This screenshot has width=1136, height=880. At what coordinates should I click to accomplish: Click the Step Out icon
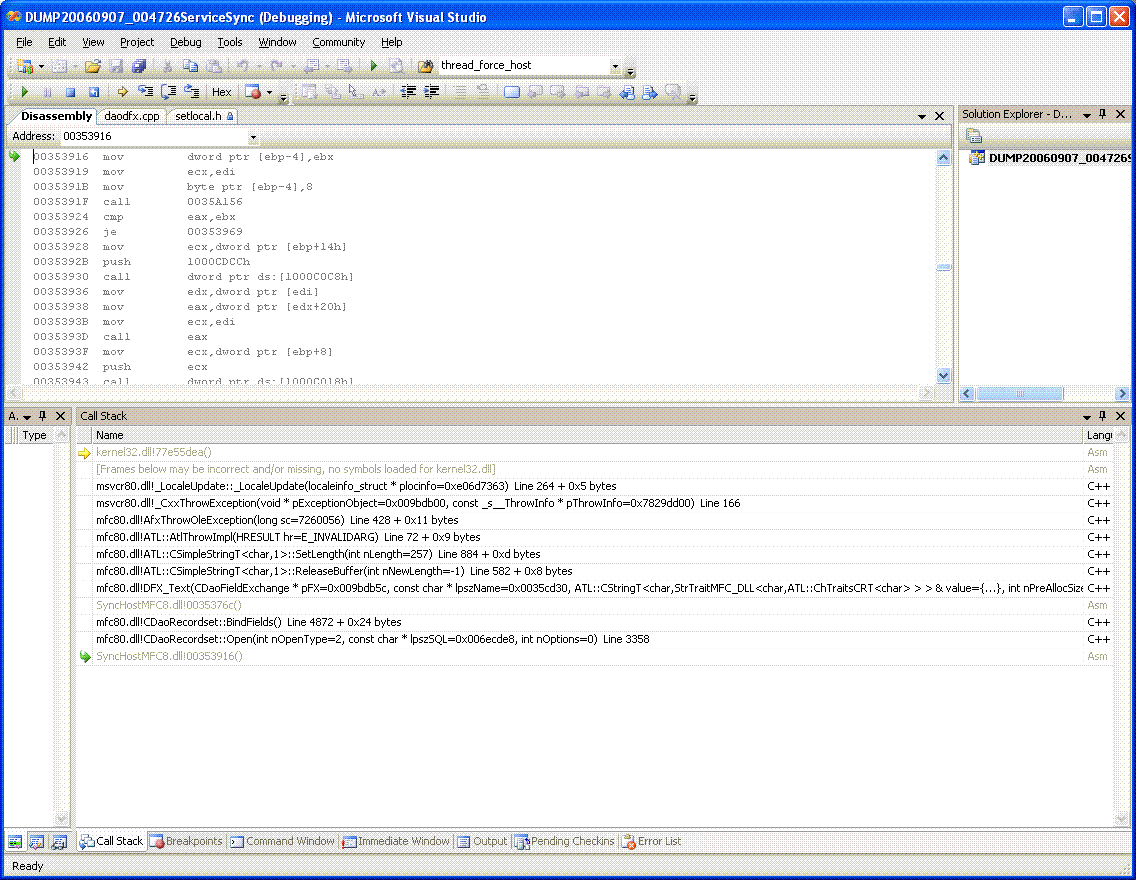pos(192,92)
